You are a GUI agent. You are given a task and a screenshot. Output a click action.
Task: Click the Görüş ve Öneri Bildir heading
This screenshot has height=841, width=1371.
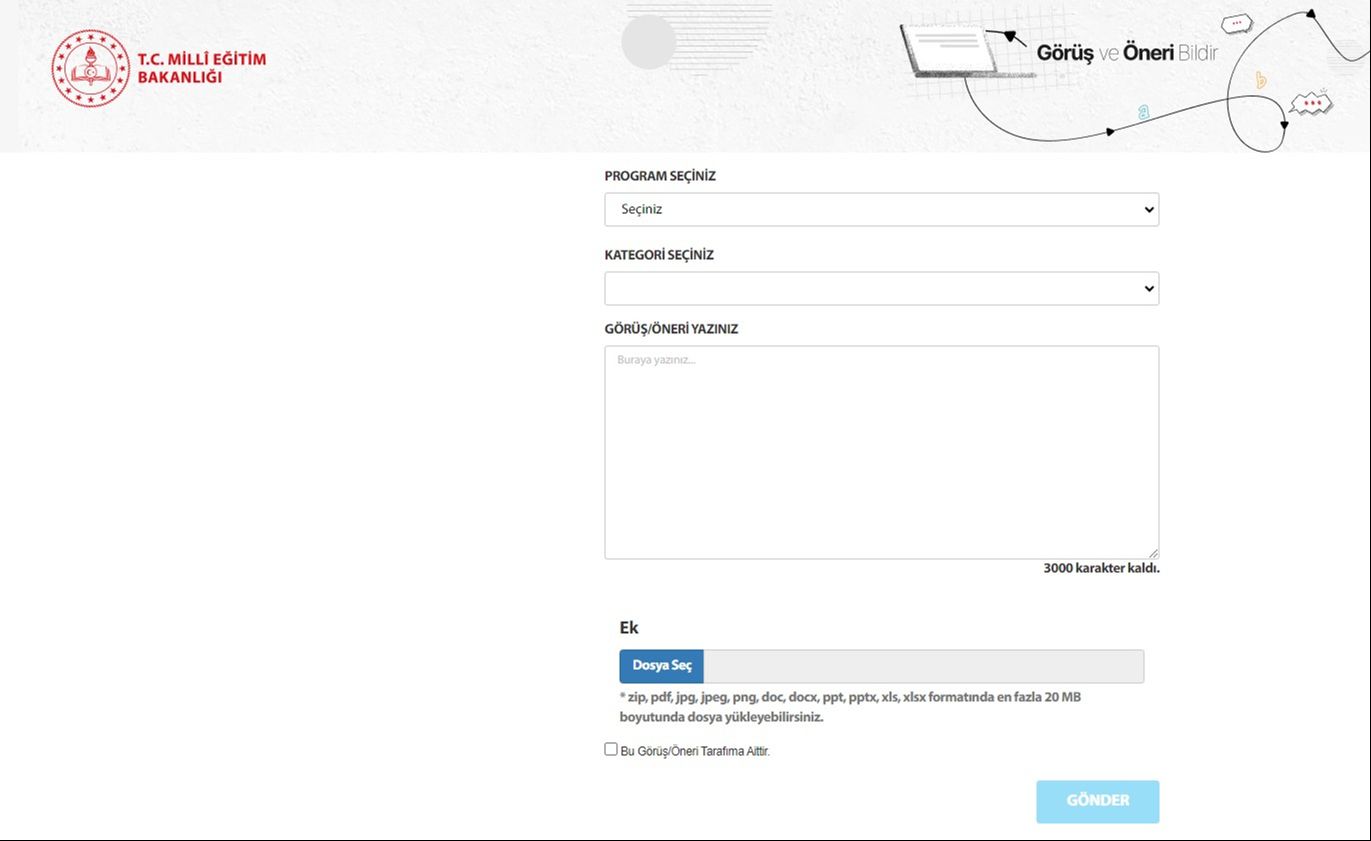point(1127,53)
